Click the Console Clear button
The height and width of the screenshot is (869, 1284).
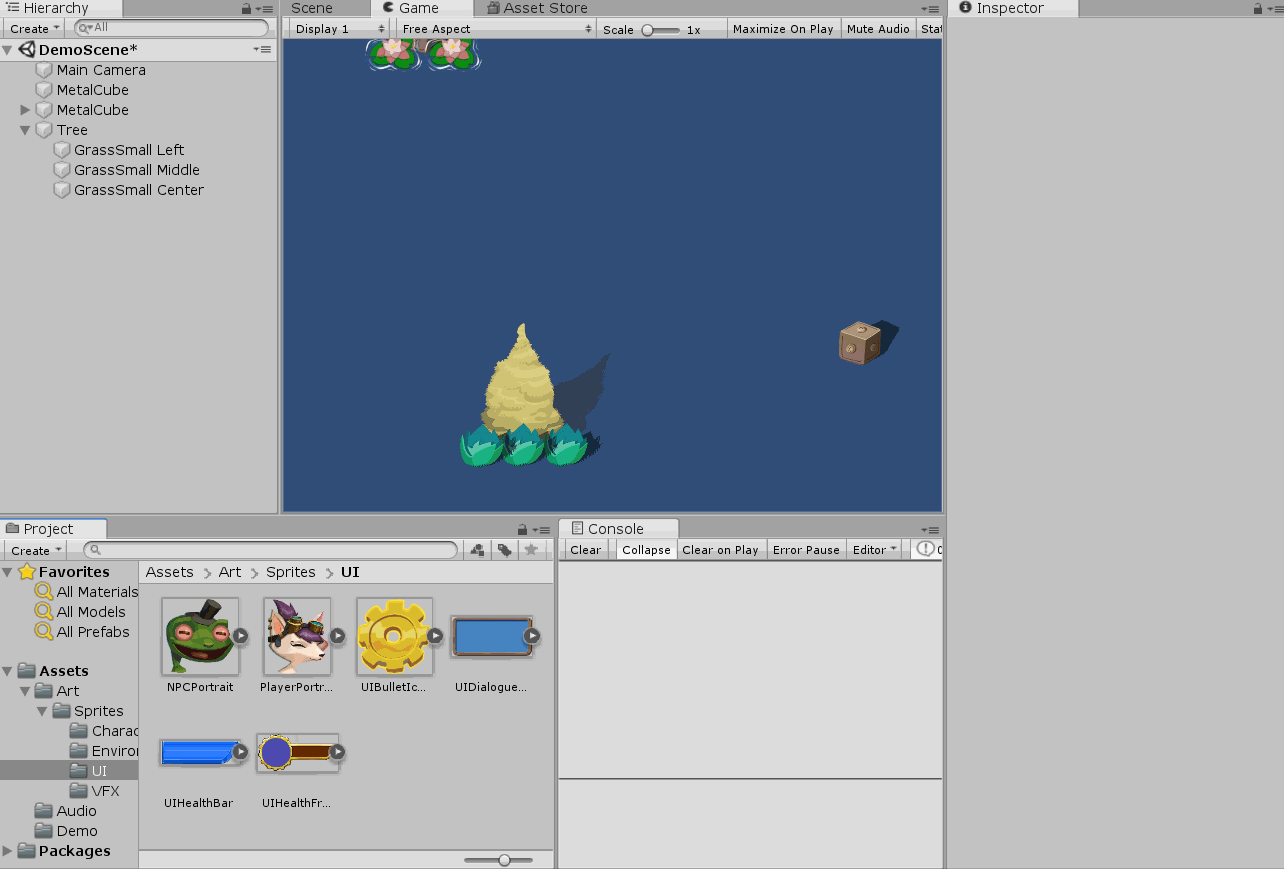coord(585,550)
